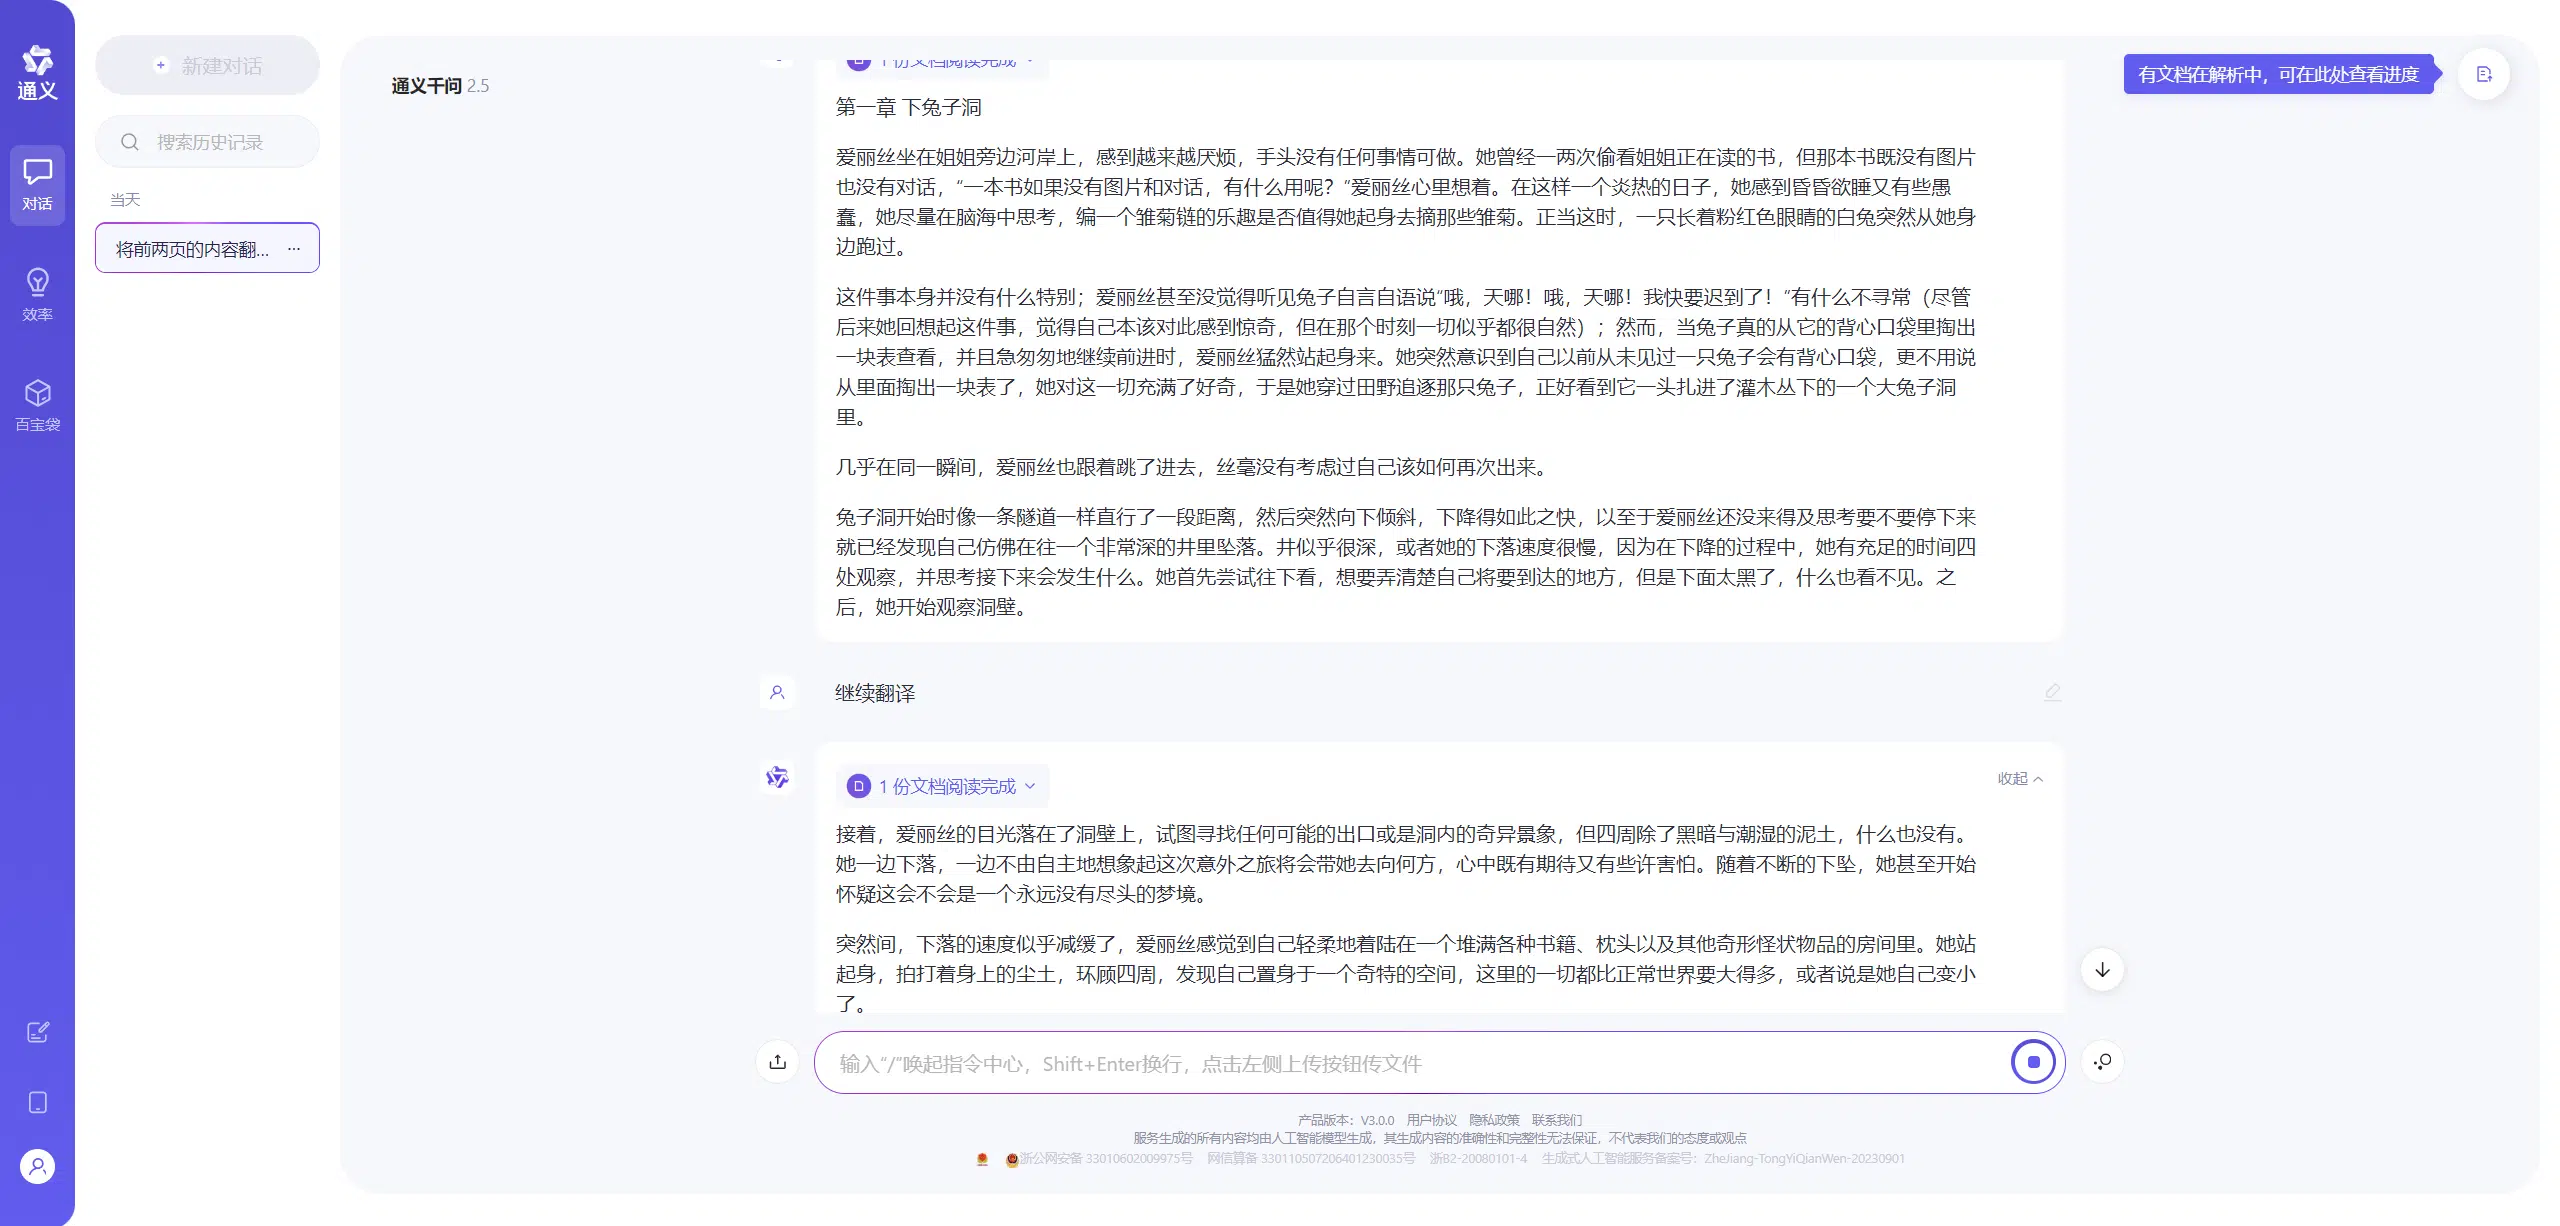Image resolution: width=2560 pixels, height=1226 pixels.
Task: Open the 百宝袋 toolbox icon
Action: tap(37, 404)
